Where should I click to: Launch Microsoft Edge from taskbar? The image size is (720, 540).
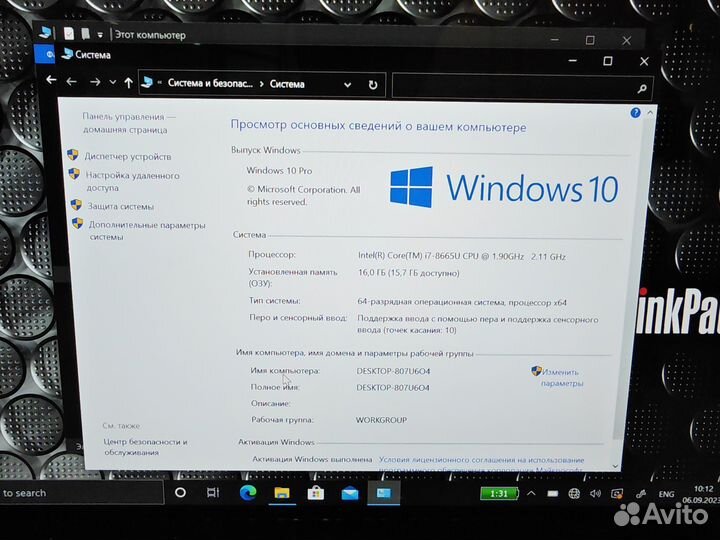tap(248, 493)
